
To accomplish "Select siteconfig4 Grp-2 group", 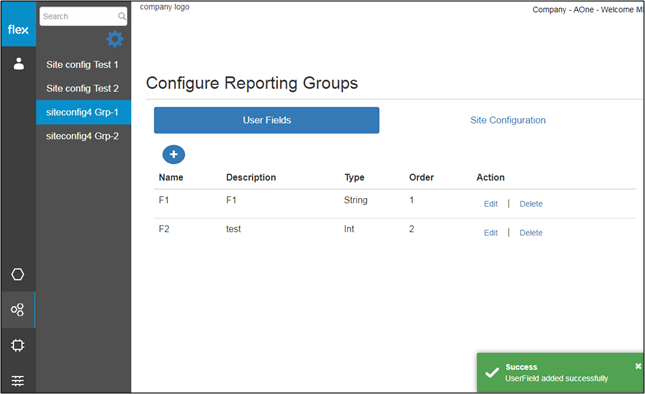I will click(x=82, y=136).
